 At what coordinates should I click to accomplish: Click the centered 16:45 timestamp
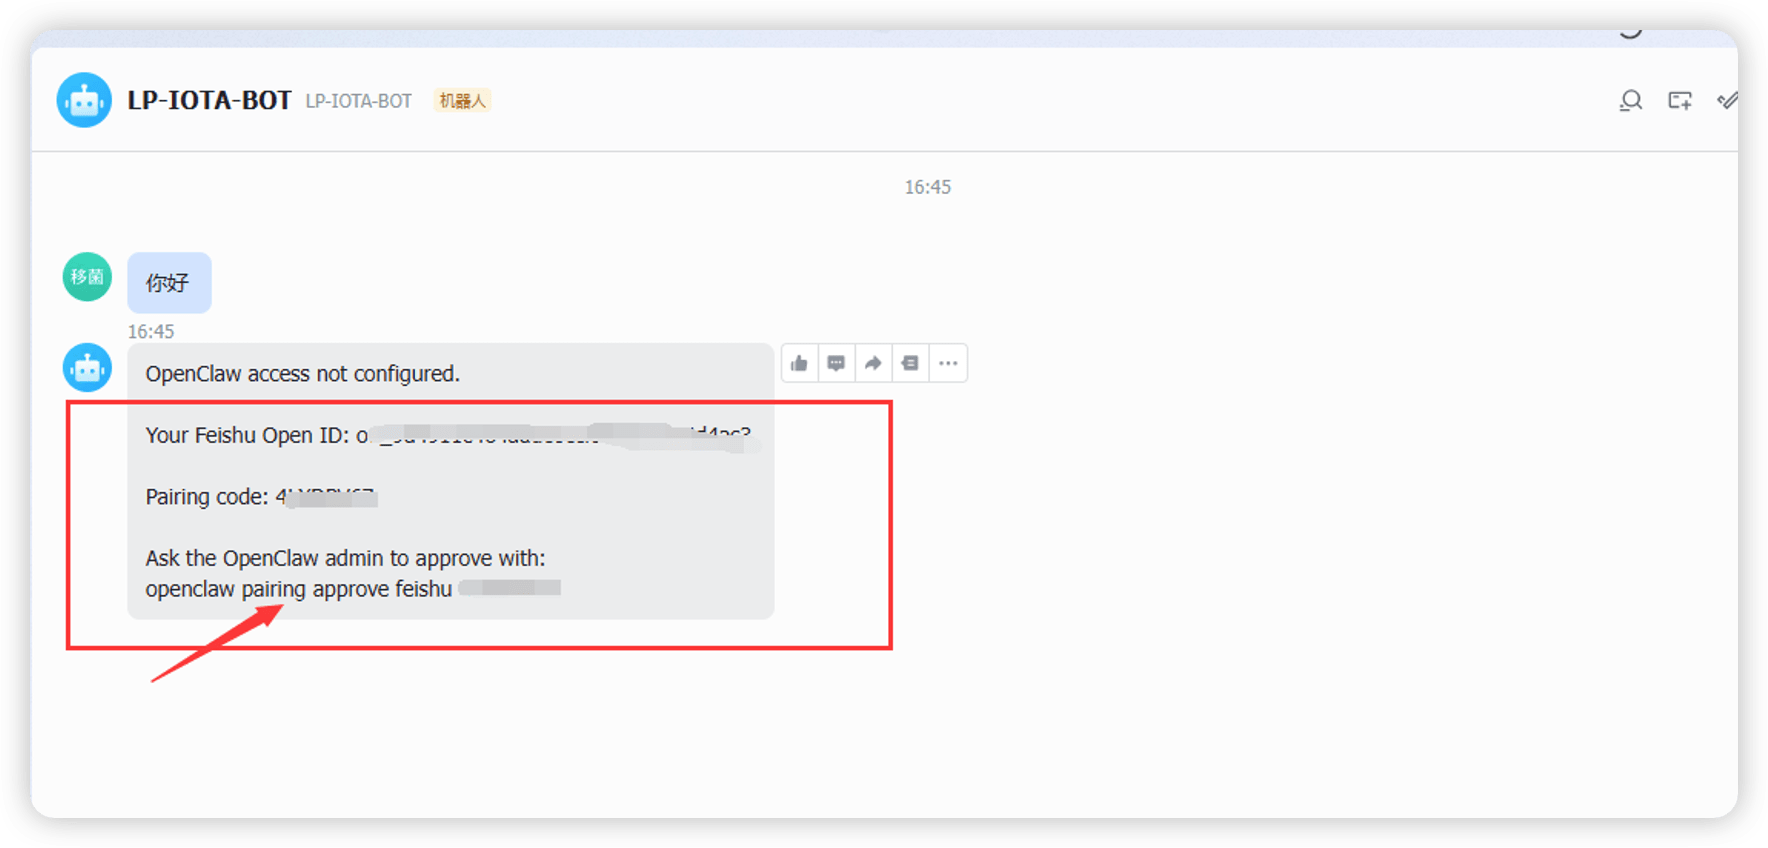pyautogui.click(x=927, y=187)
